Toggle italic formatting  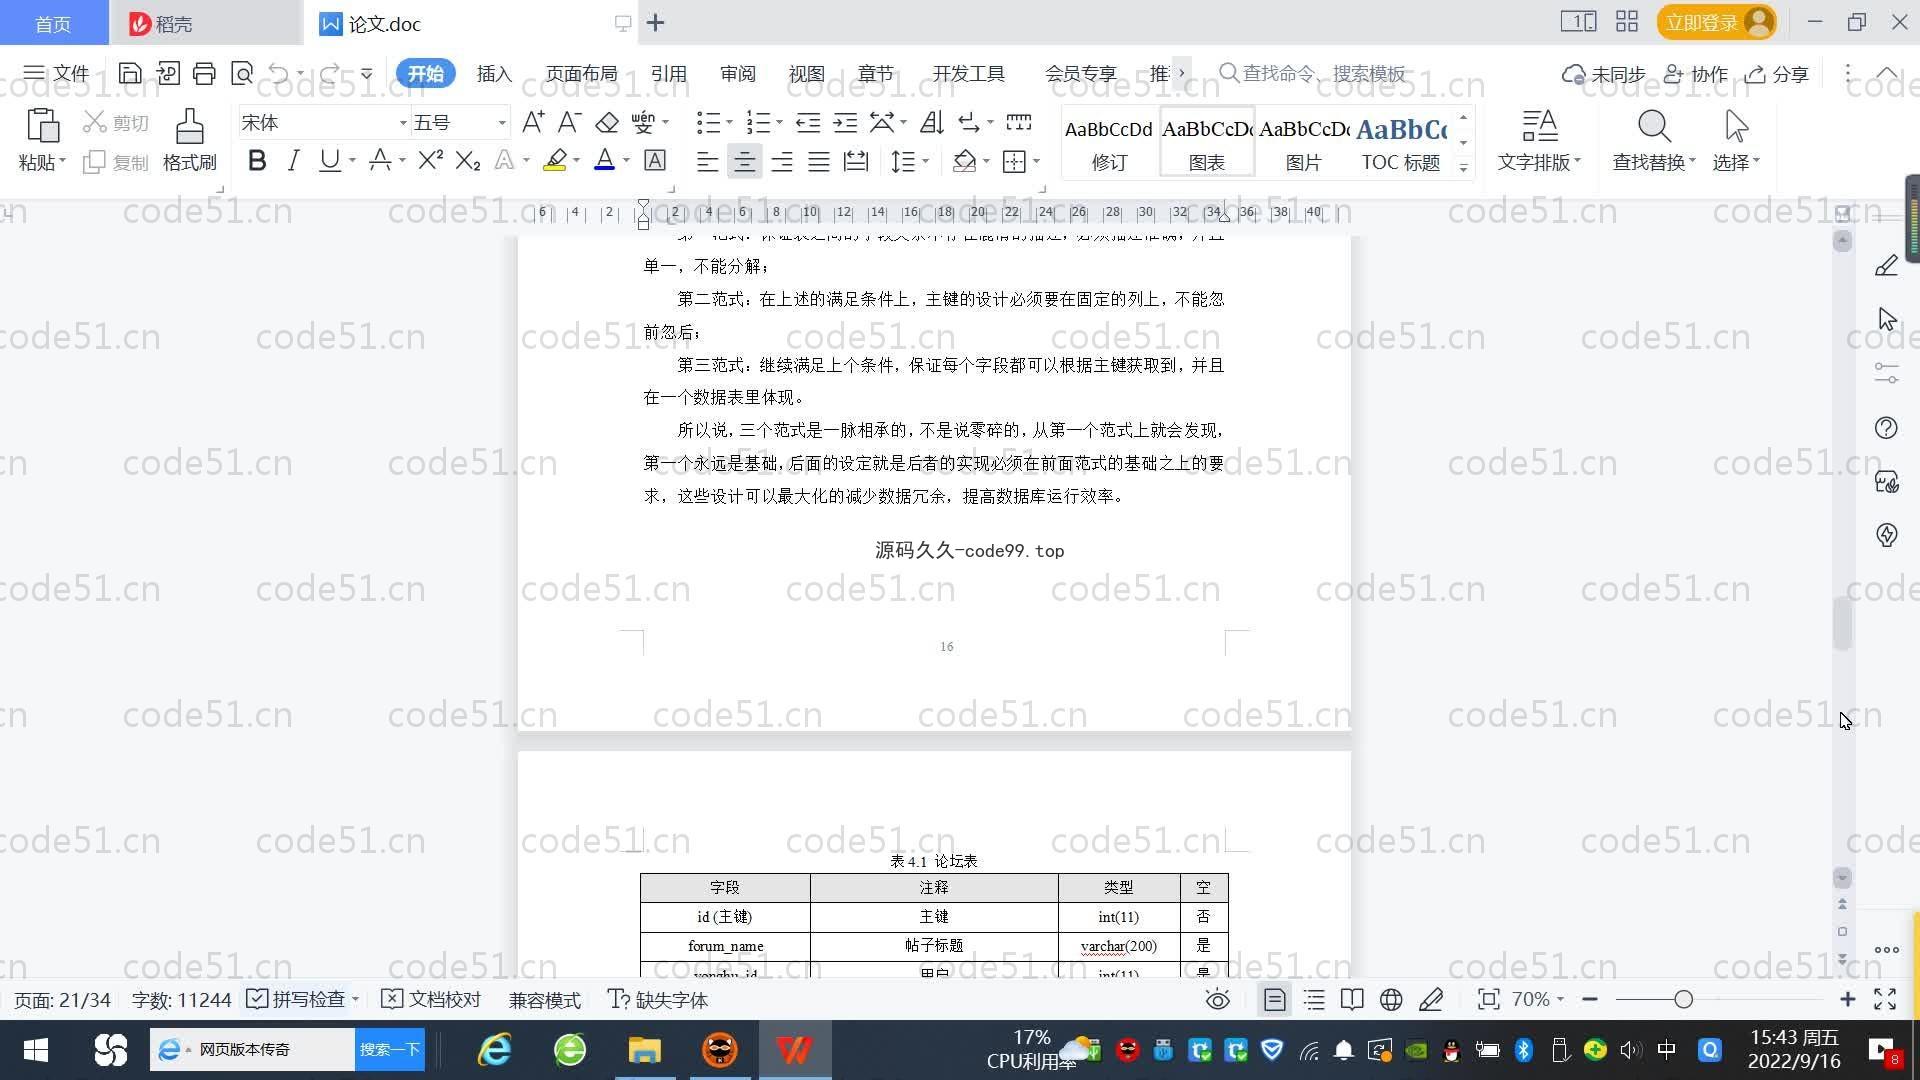pos(293,160)
